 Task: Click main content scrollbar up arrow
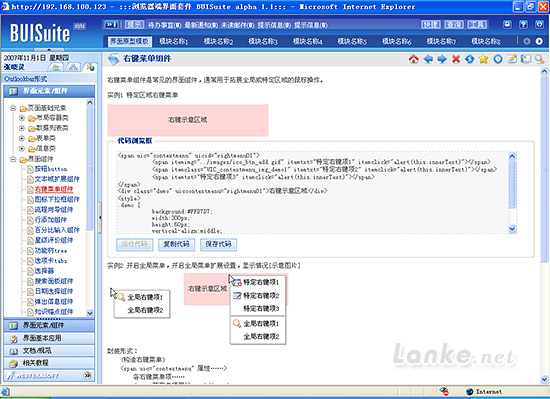click(544, 71)
